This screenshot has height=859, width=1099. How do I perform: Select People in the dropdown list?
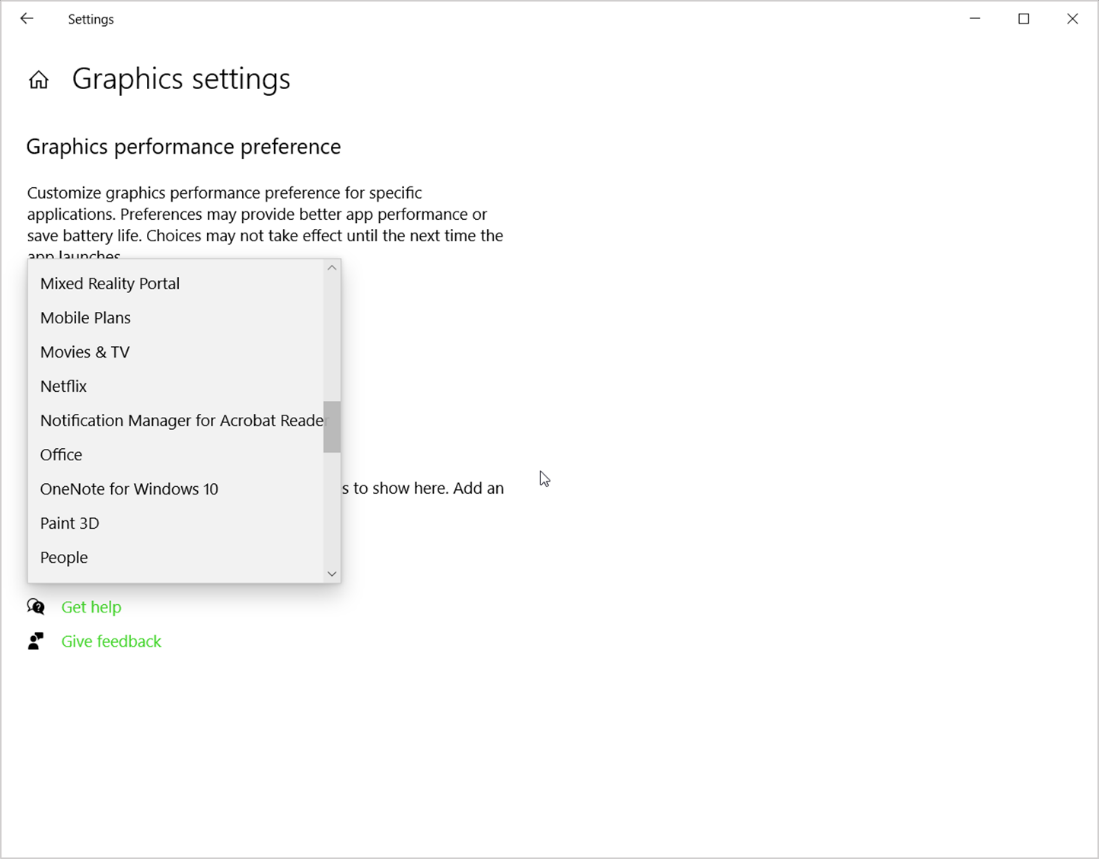(63, 557)
